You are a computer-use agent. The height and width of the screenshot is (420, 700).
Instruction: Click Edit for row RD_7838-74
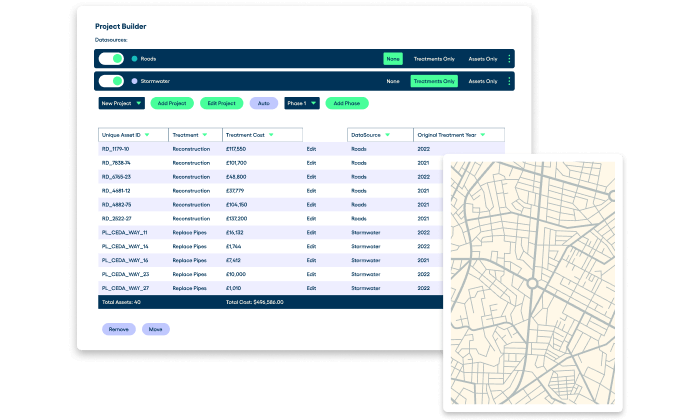(311, 163)
